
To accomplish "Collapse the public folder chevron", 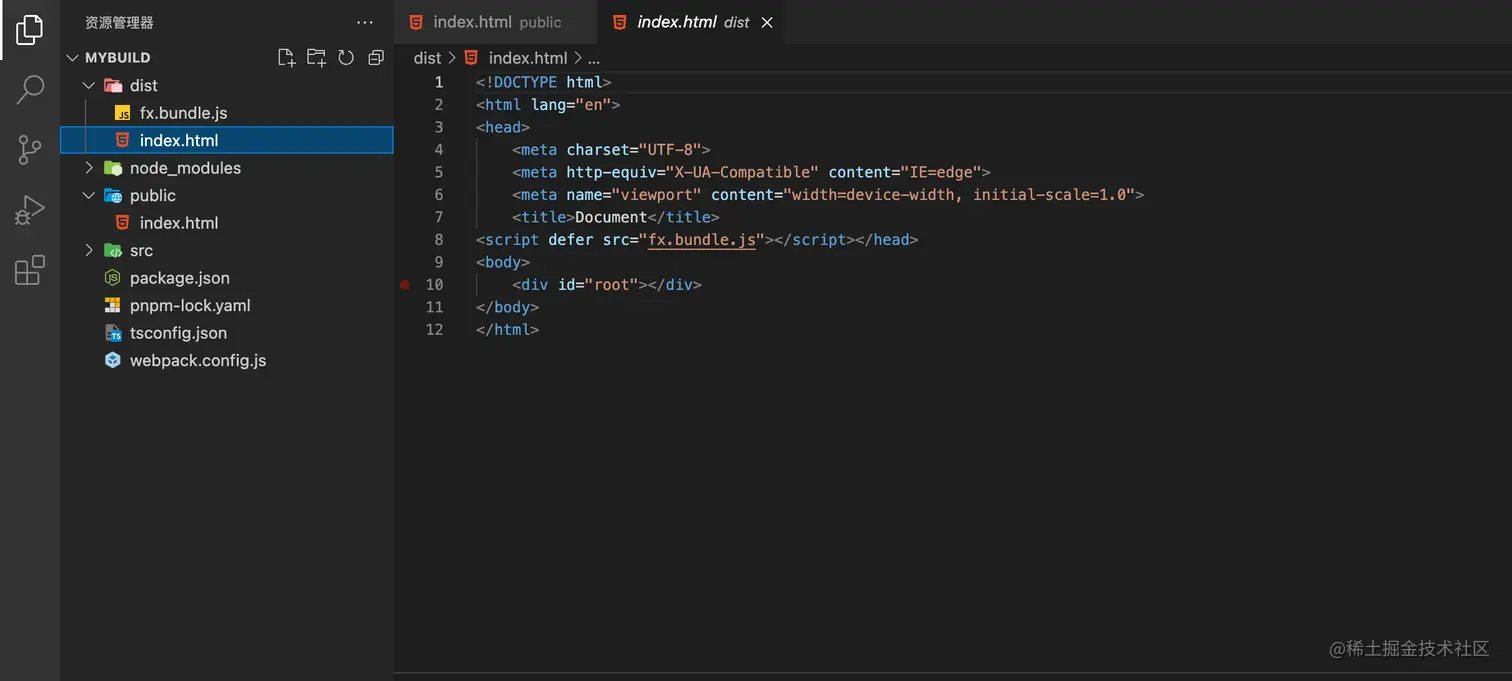I will [x=89, y=196].
